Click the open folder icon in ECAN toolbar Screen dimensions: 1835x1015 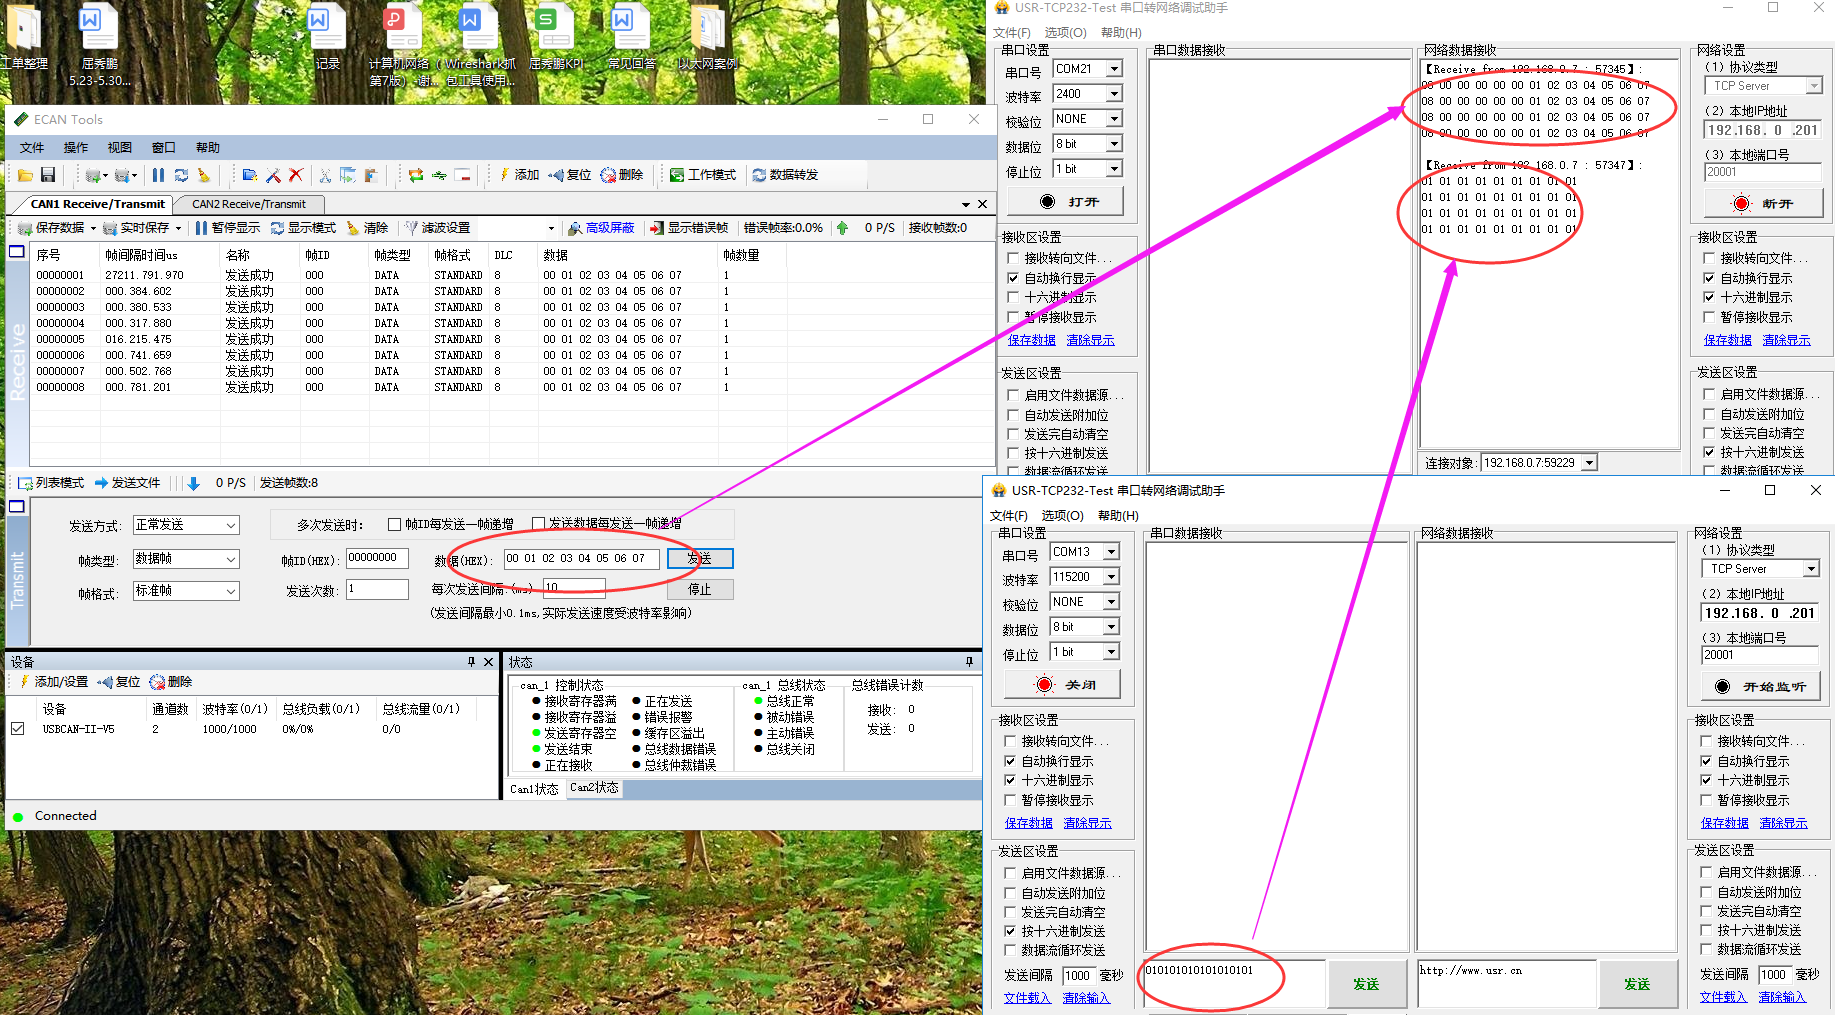coord(25,175)
